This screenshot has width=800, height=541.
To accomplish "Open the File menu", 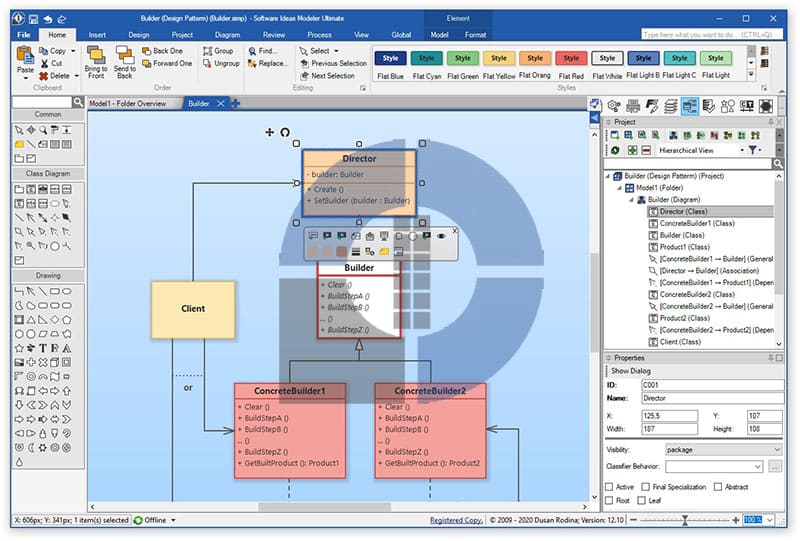I will pos(23,35).
